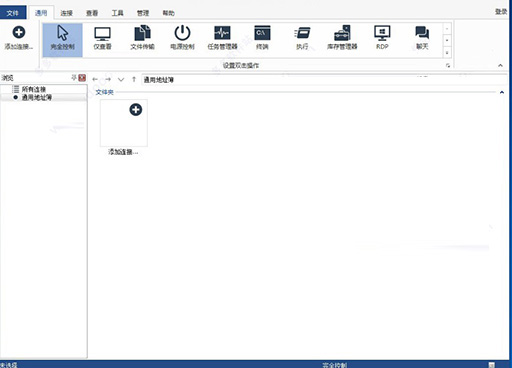The height and width of the screenshot is (368, 512).
Task: Open the navigation history dropdown chevron
Action: [x=121, y=79]
